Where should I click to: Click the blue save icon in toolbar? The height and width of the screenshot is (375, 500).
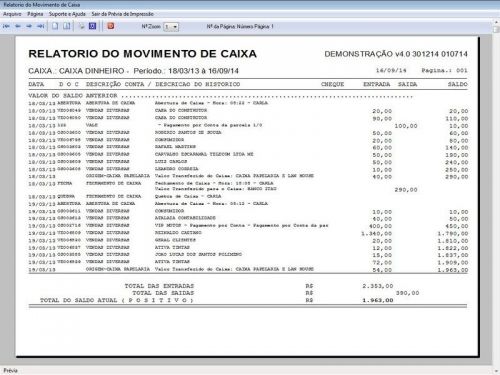(93, 26)
